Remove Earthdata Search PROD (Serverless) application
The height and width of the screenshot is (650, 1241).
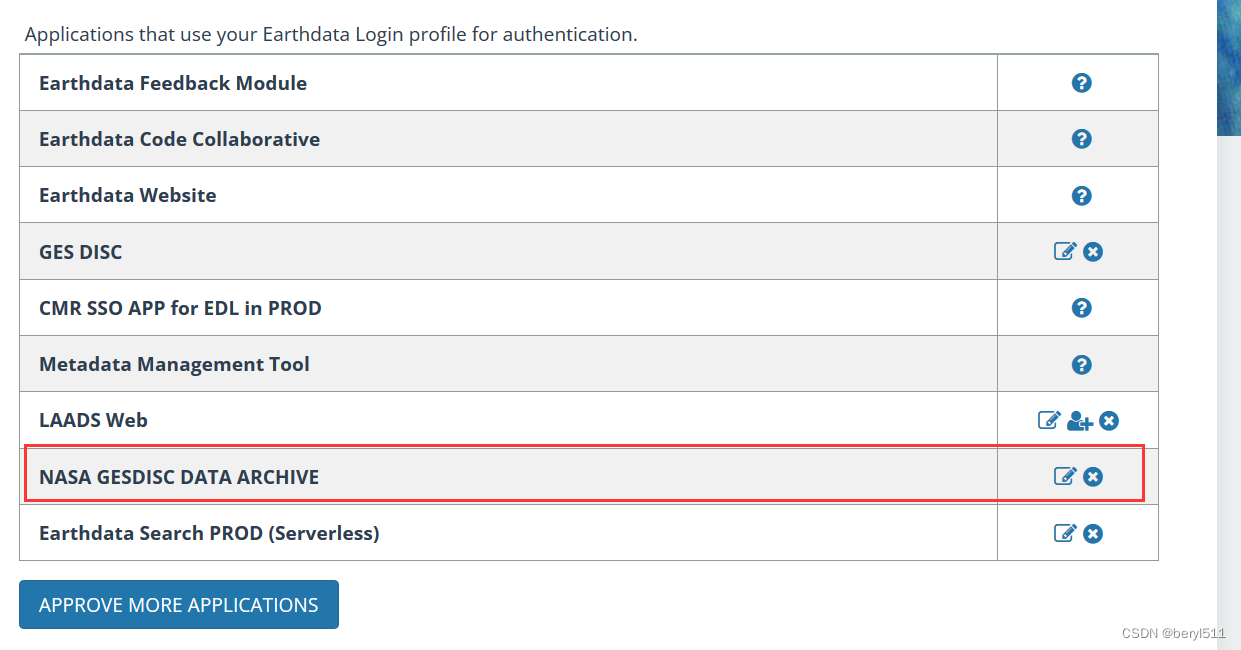click(x=1093, y=534)
